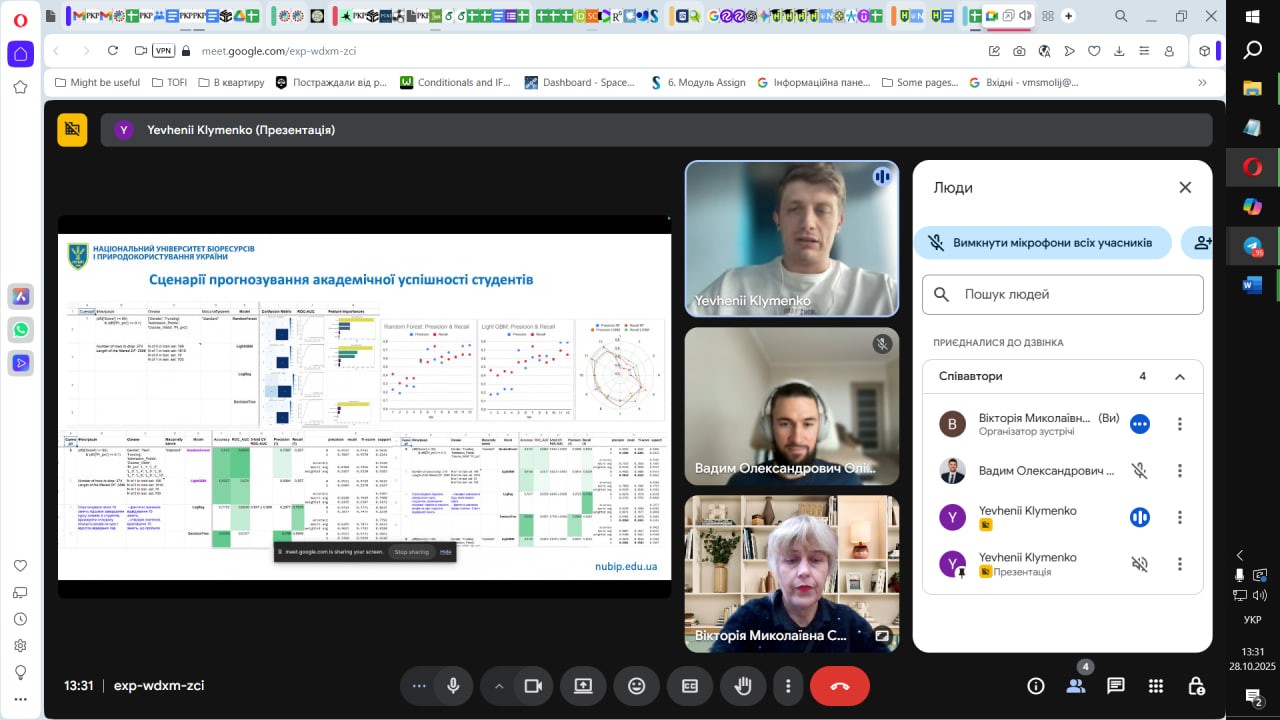Open more actions for speaking Yevhenii Klymenko

tap(1180, 517)
